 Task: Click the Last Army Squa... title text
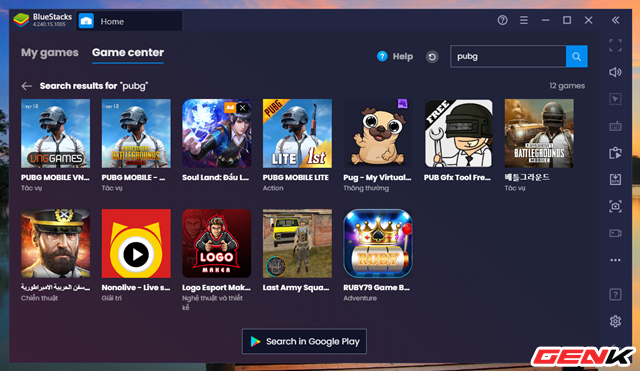coord(296,288)
